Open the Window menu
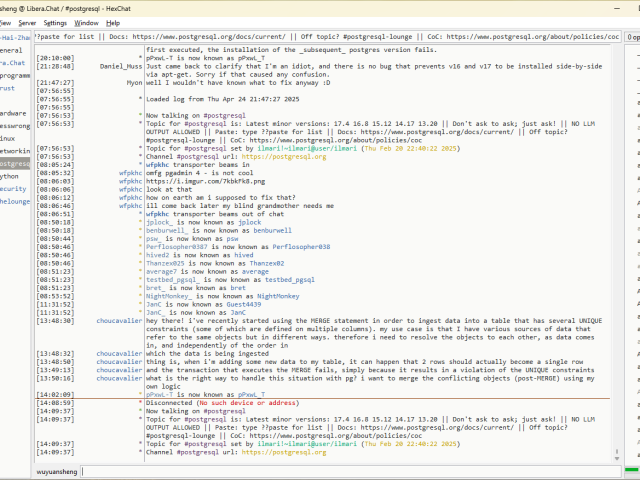This screenshot has width=640, height=480. point(87,22)
